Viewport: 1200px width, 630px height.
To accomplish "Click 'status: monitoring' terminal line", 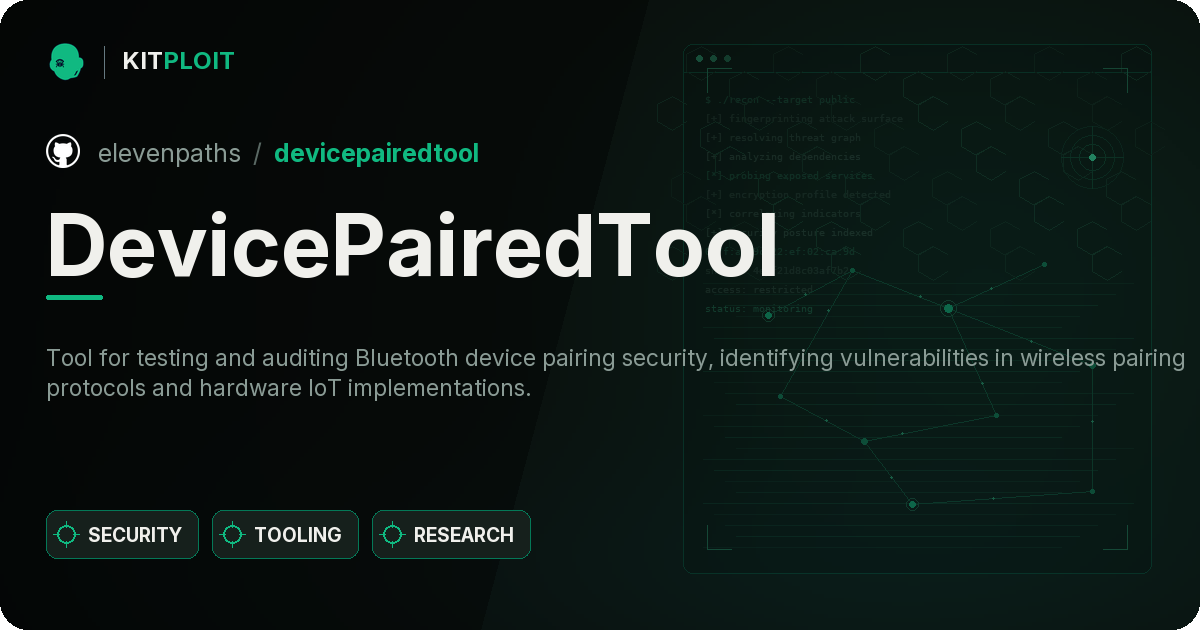I will (759, 309).
